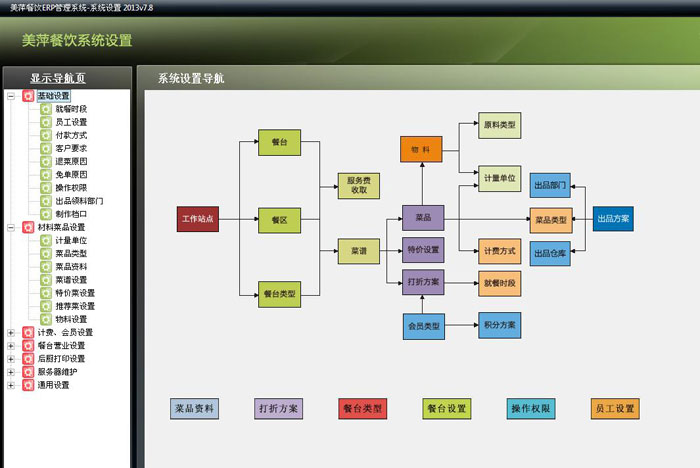Select 制作档口 in the navigation tree
700x468 pixels.
pos(71,214)
